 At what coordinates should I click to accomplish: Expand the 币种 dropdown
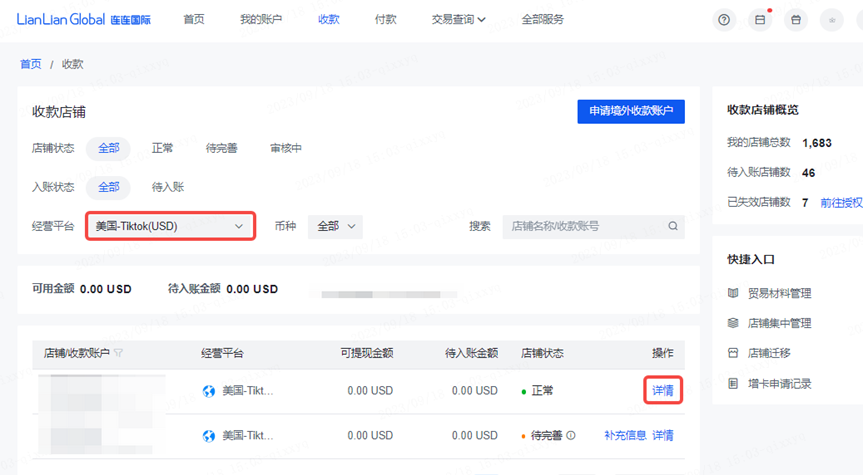(x=335, y=227)
